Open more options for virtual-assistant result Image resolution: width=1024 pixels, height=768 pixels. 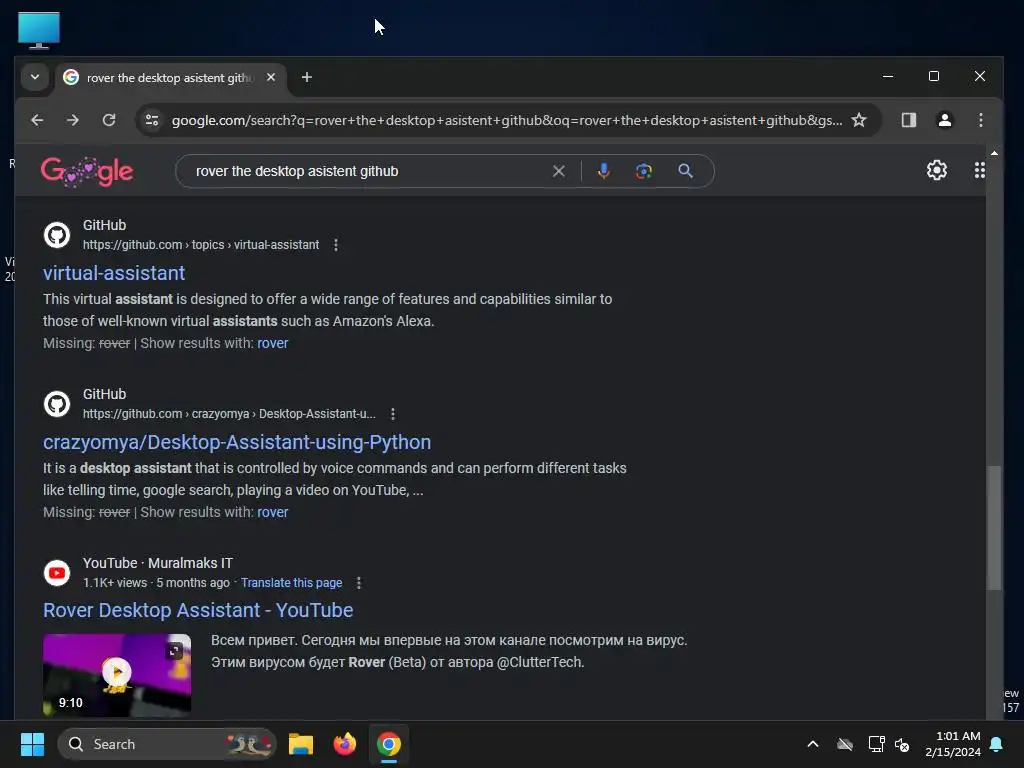pos(336,245)
